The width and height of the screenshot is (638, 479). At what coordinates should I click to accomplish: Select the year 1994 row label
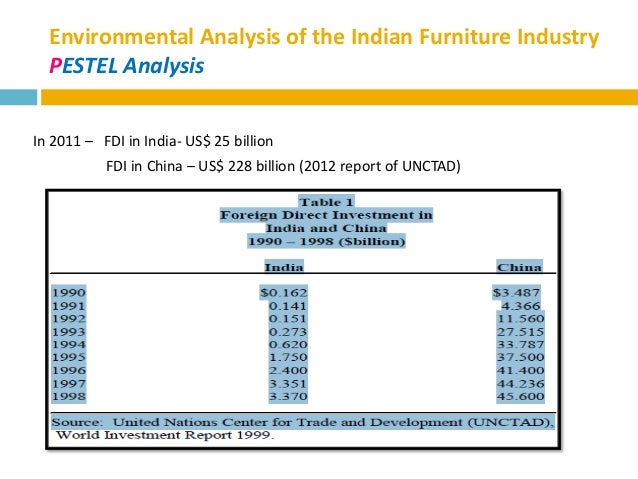point(69,345)
